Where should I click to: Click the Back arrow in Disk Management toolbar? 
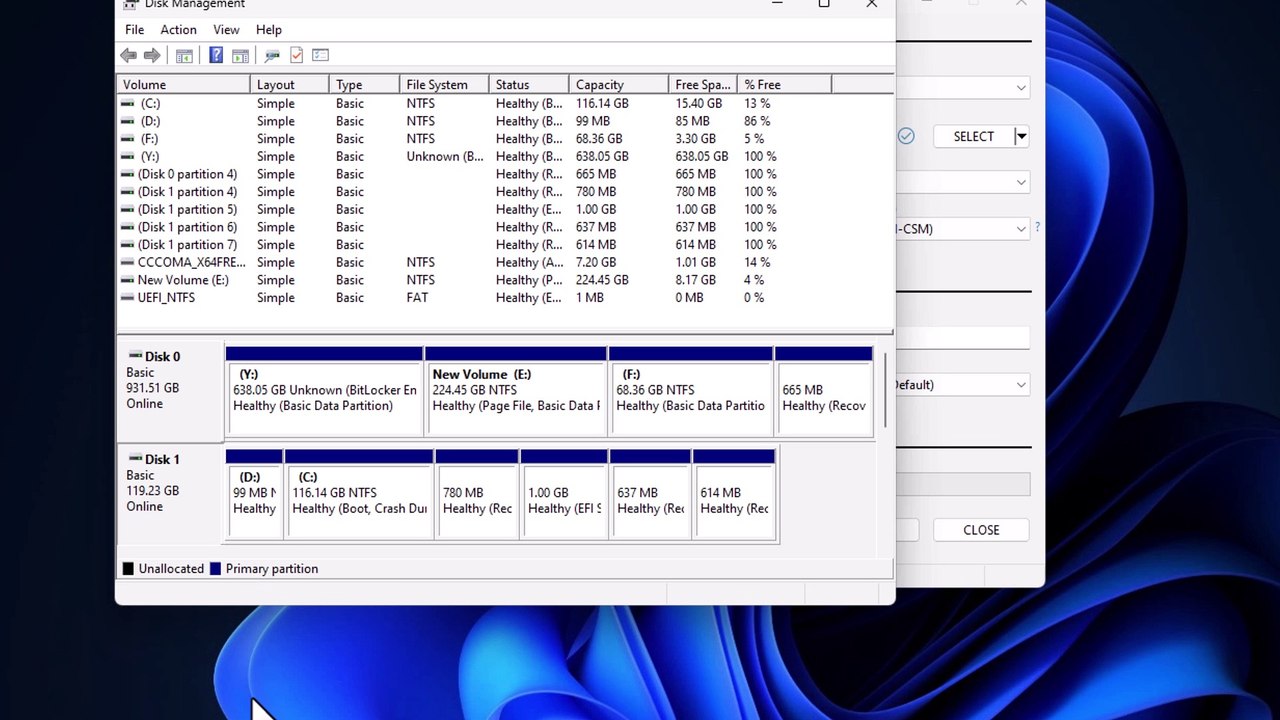click(128, 56)
